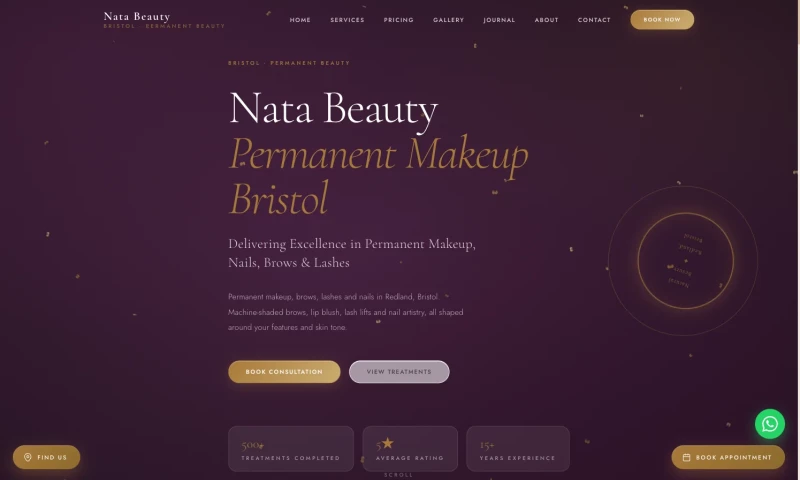The width and height of the screenshot is (800, 480).
Task: Select the 5 star Average Rating card
Action: coord(410,448)
